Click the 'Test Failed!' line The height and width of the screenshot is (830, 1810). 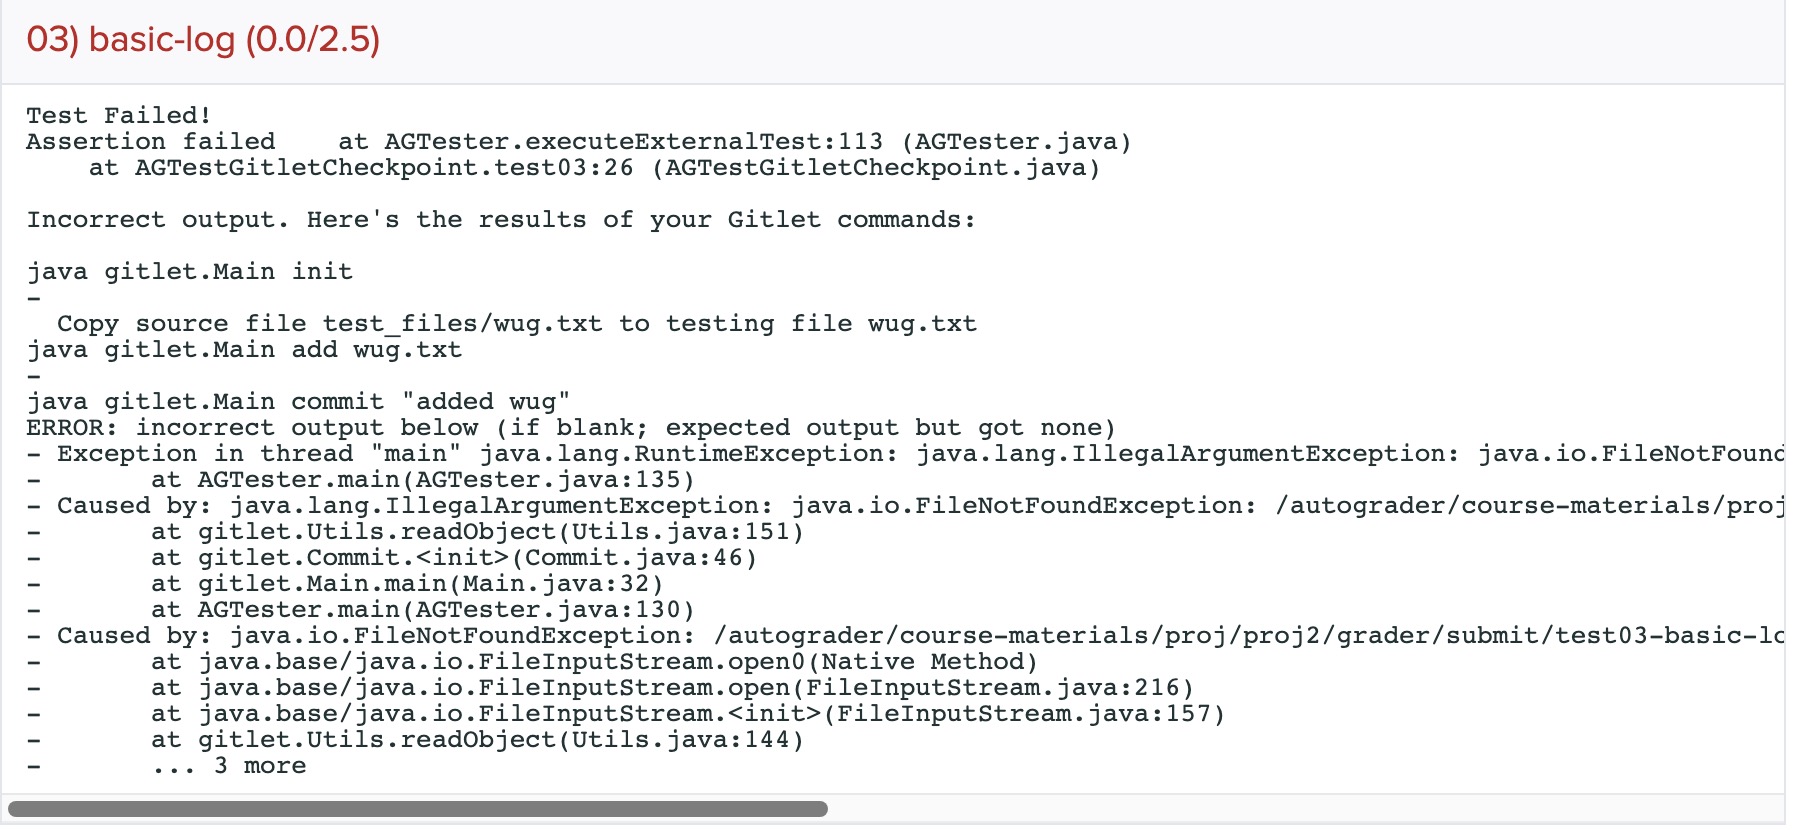tap(119, 116)
